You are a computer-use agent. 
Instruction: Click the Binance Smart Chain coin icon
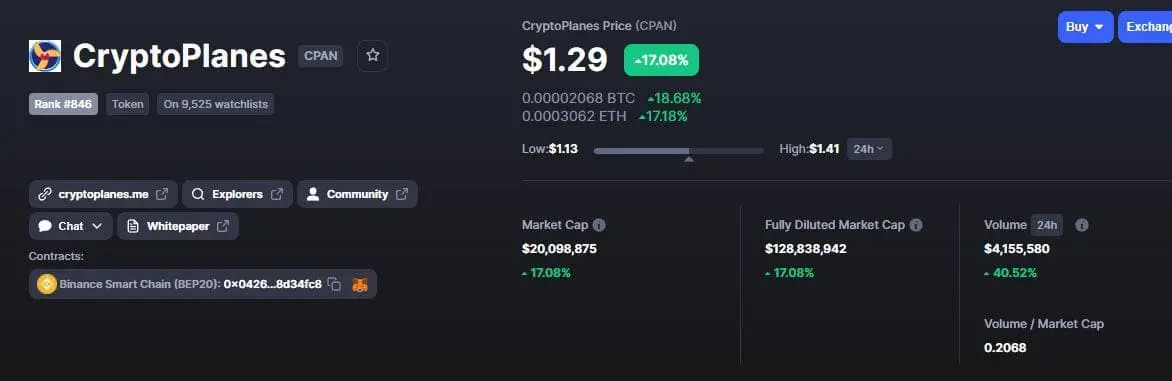click(46, 284)
